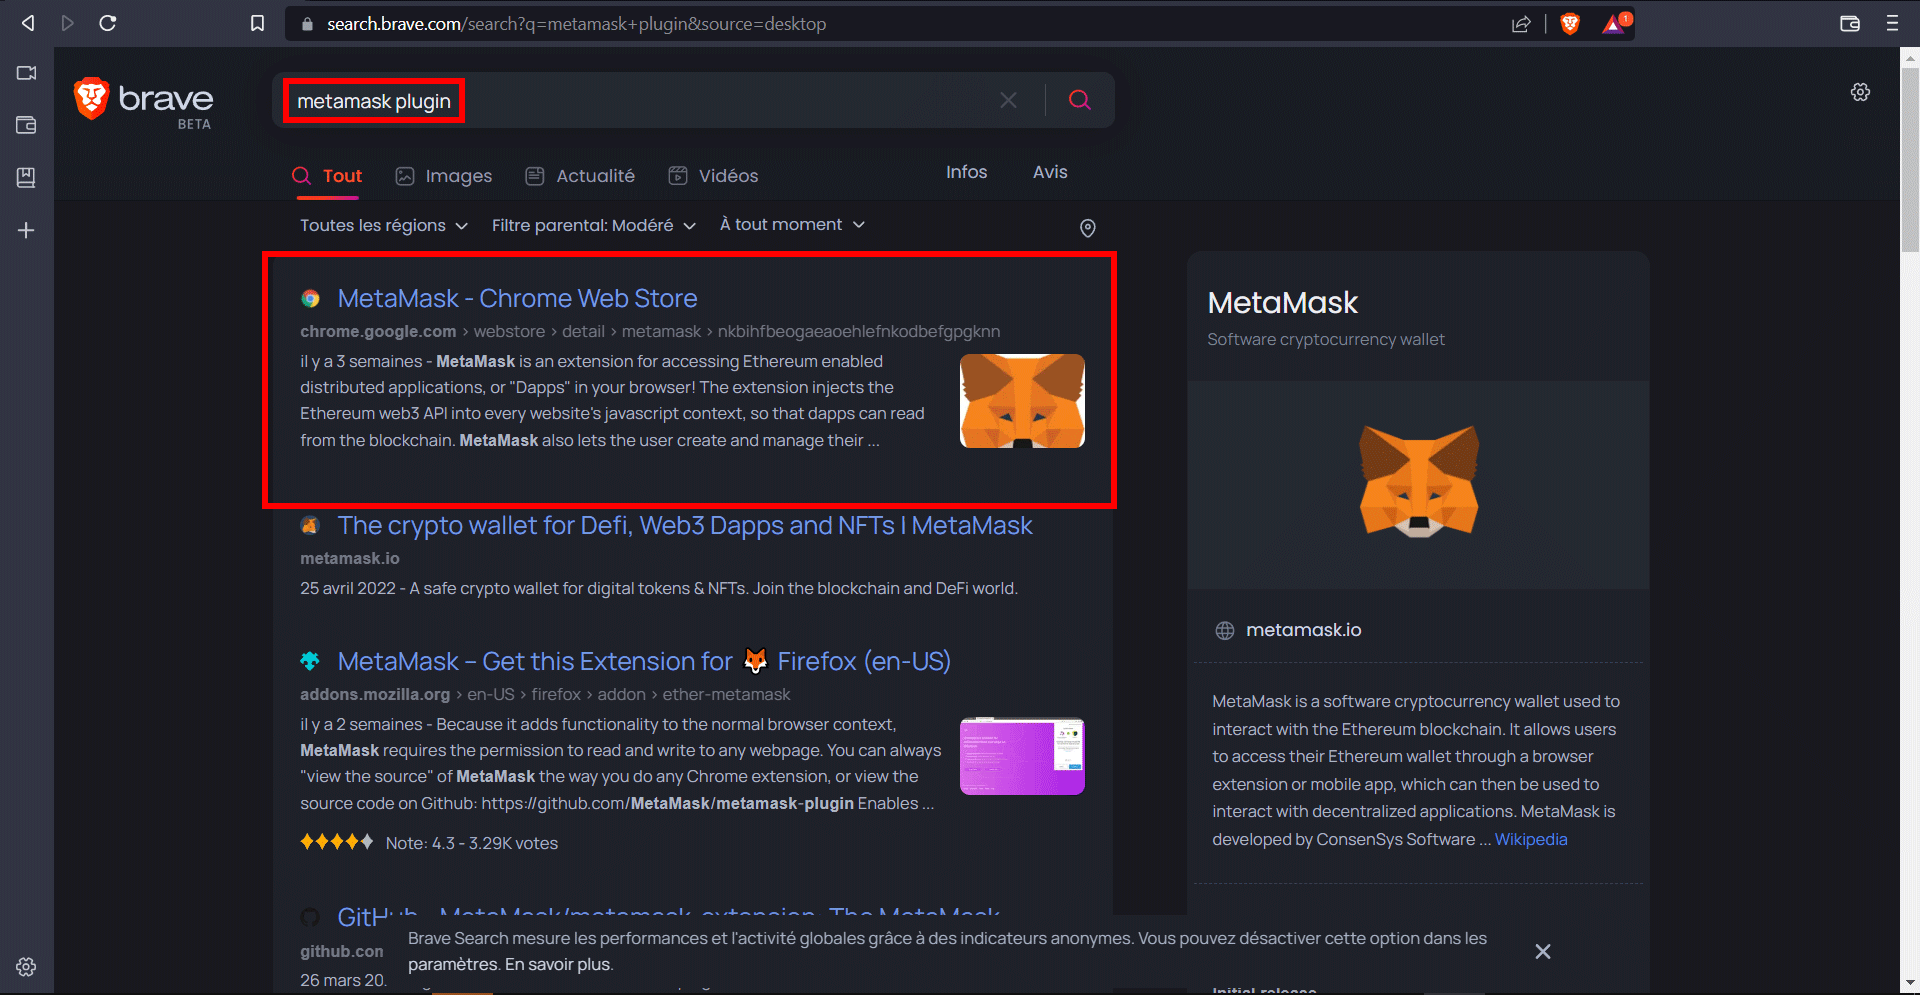The image size is (1920, 995).
Task: Click the Software cryptocurrency wallet subtitle
Action: coord(1326,339)
